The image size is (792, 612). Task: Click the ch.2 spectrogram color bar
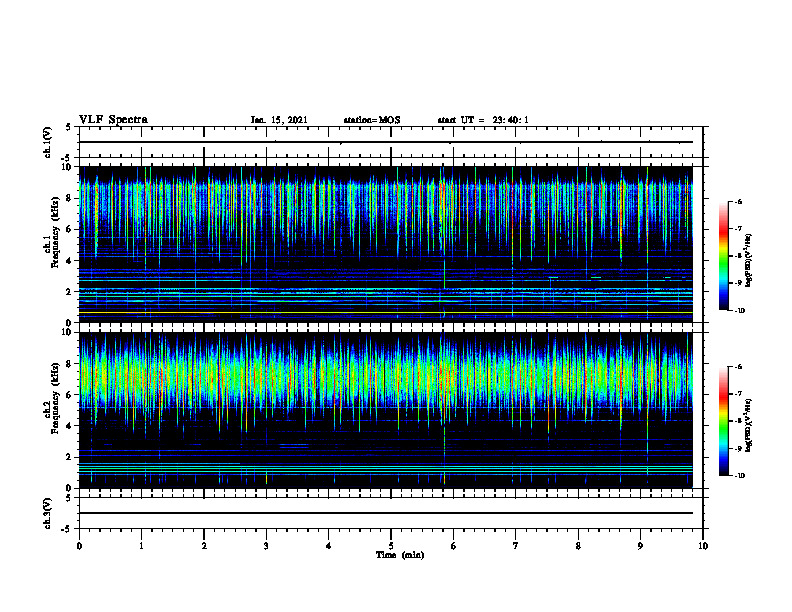coord(724,421)
